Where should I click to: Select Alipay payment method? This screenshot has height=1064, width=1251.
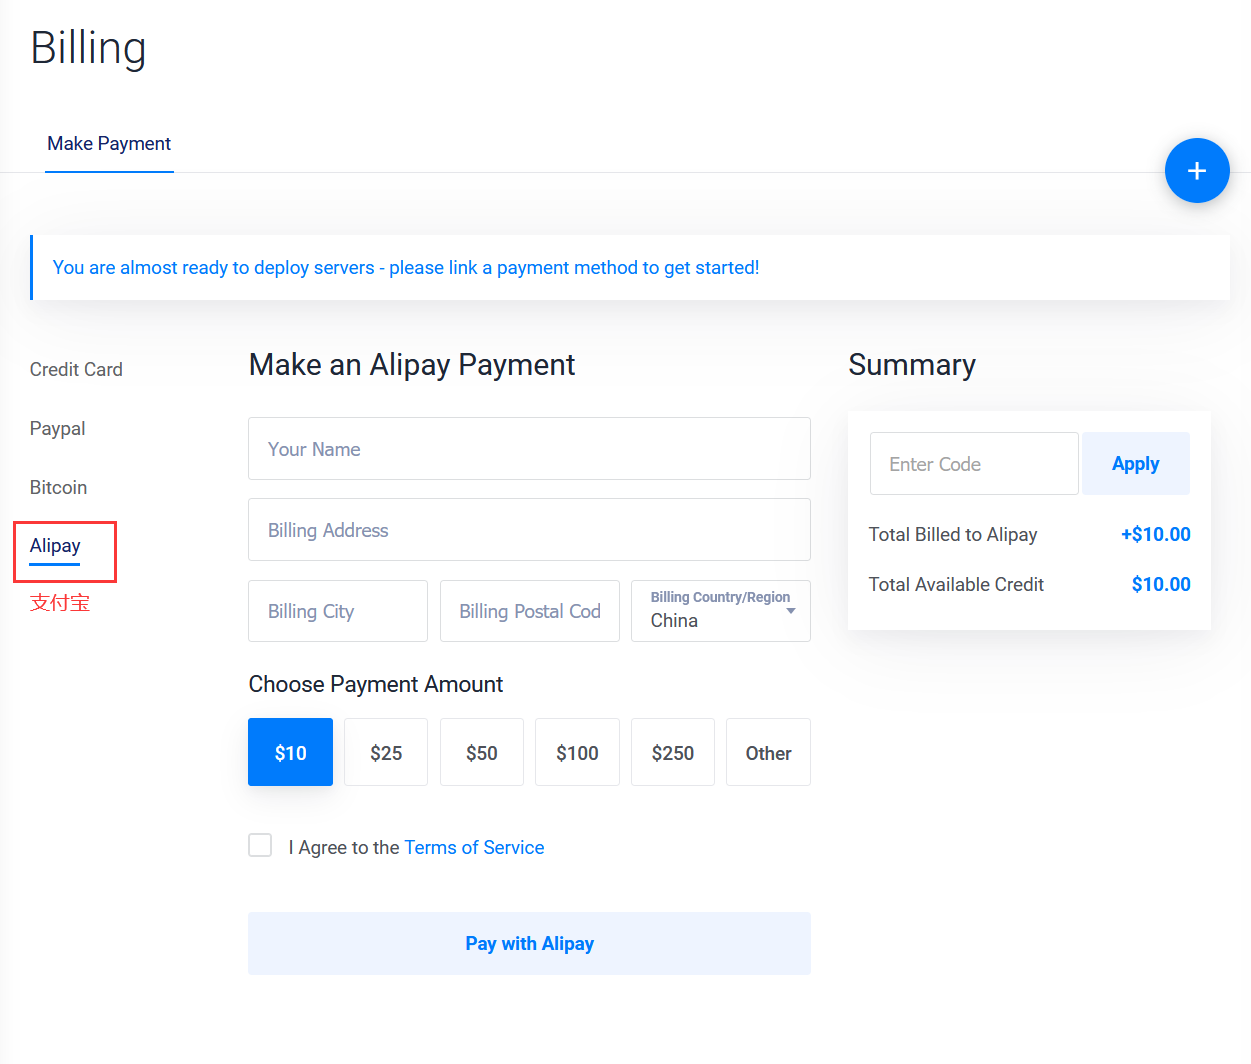coord(55,546)
